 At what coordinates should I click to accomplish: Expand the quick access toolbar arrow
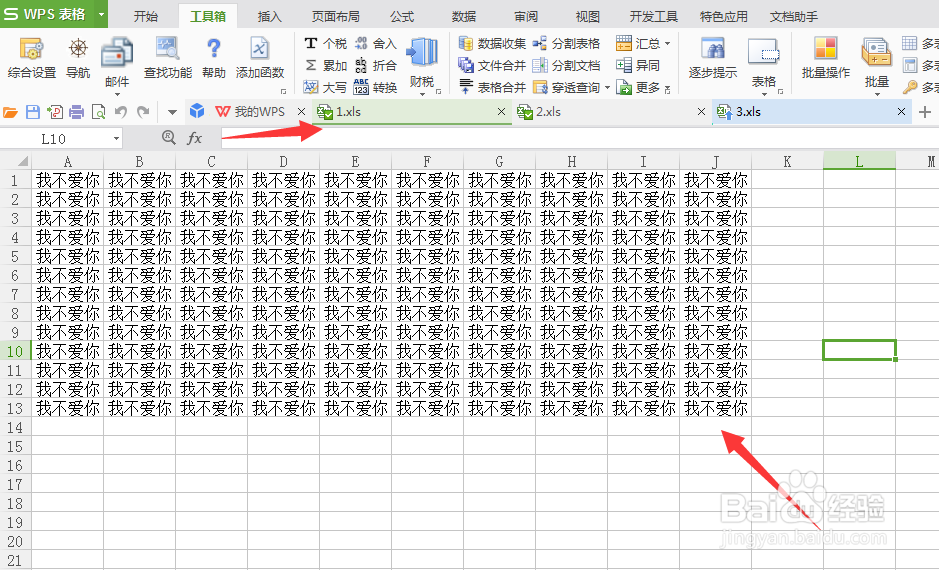172,112
